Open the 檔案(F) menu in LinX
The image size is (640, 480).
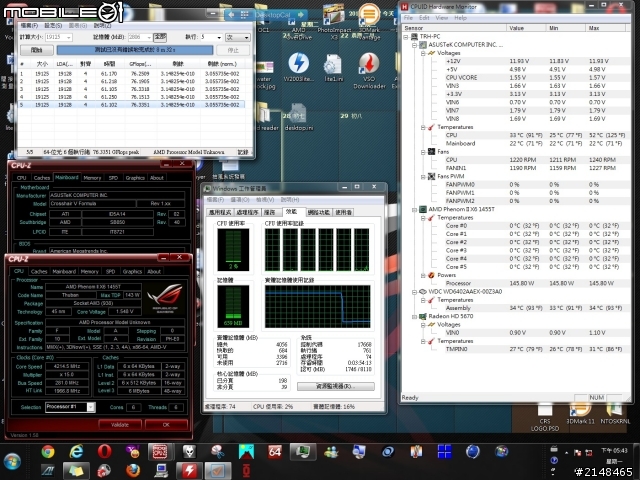click(x=29, y=26)
